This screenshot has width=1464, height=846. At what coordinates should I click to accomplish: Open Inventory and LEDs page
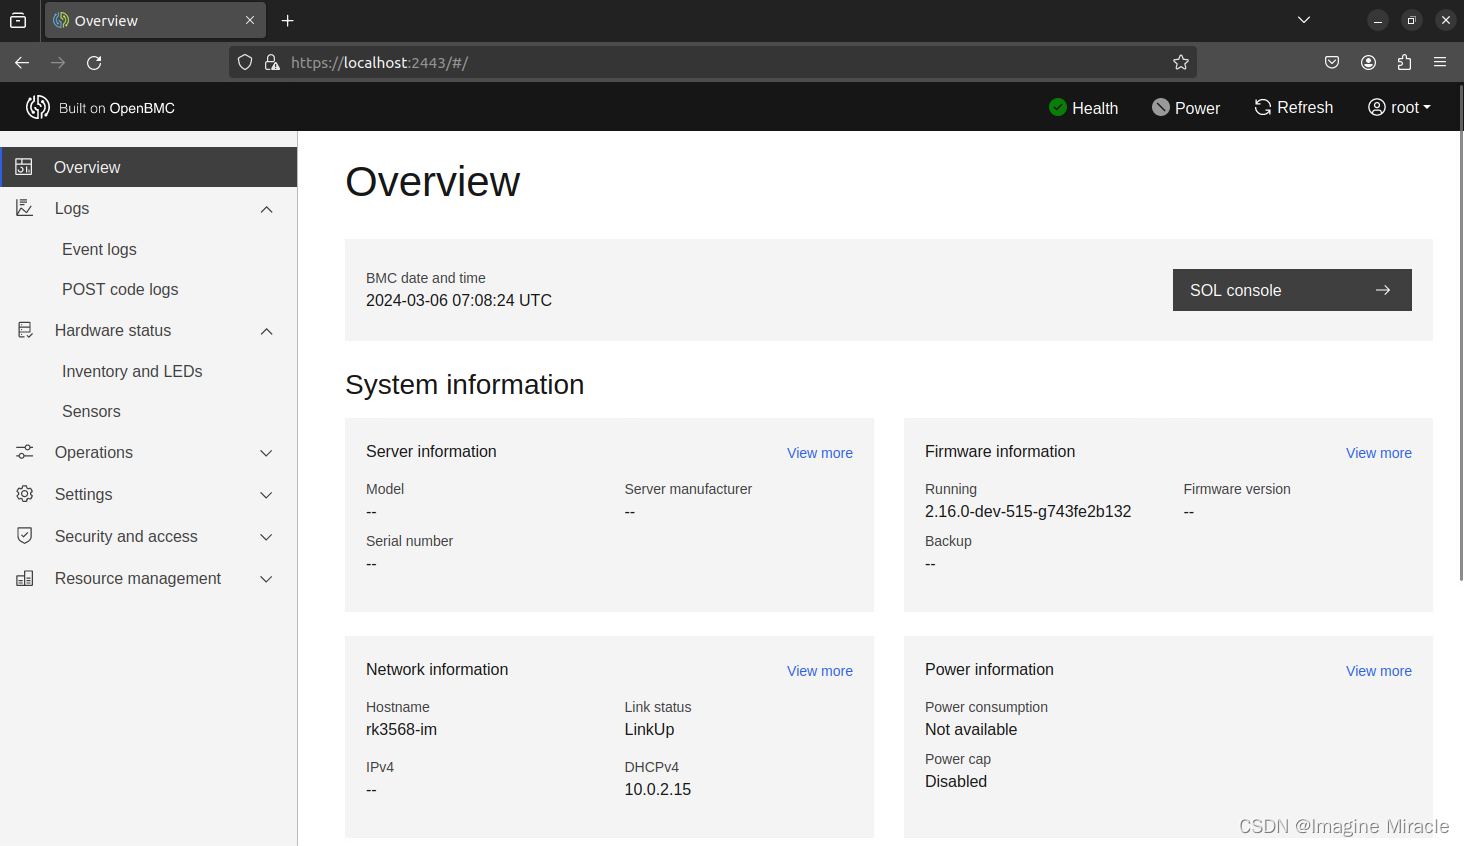(132, 371)
